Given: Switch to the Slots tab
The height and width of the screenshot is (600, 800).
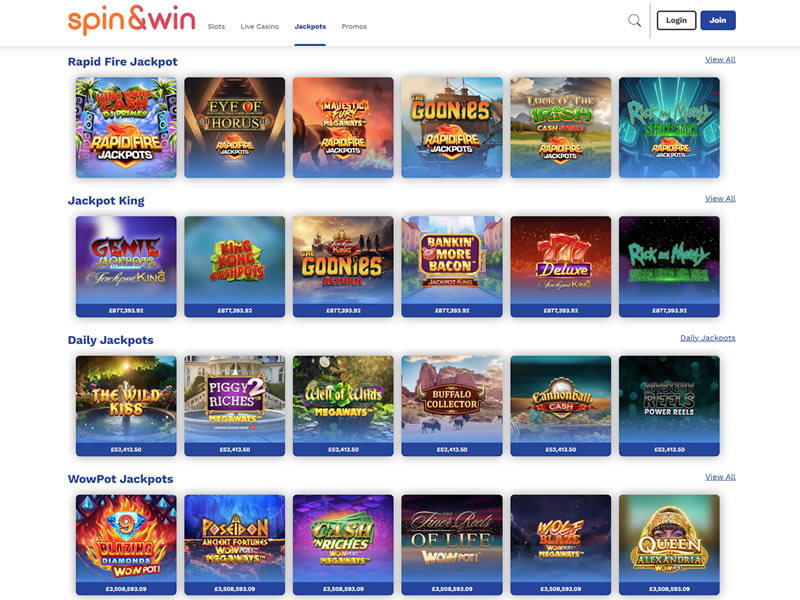Looking at the screenshot, I should tap(216, 27).
